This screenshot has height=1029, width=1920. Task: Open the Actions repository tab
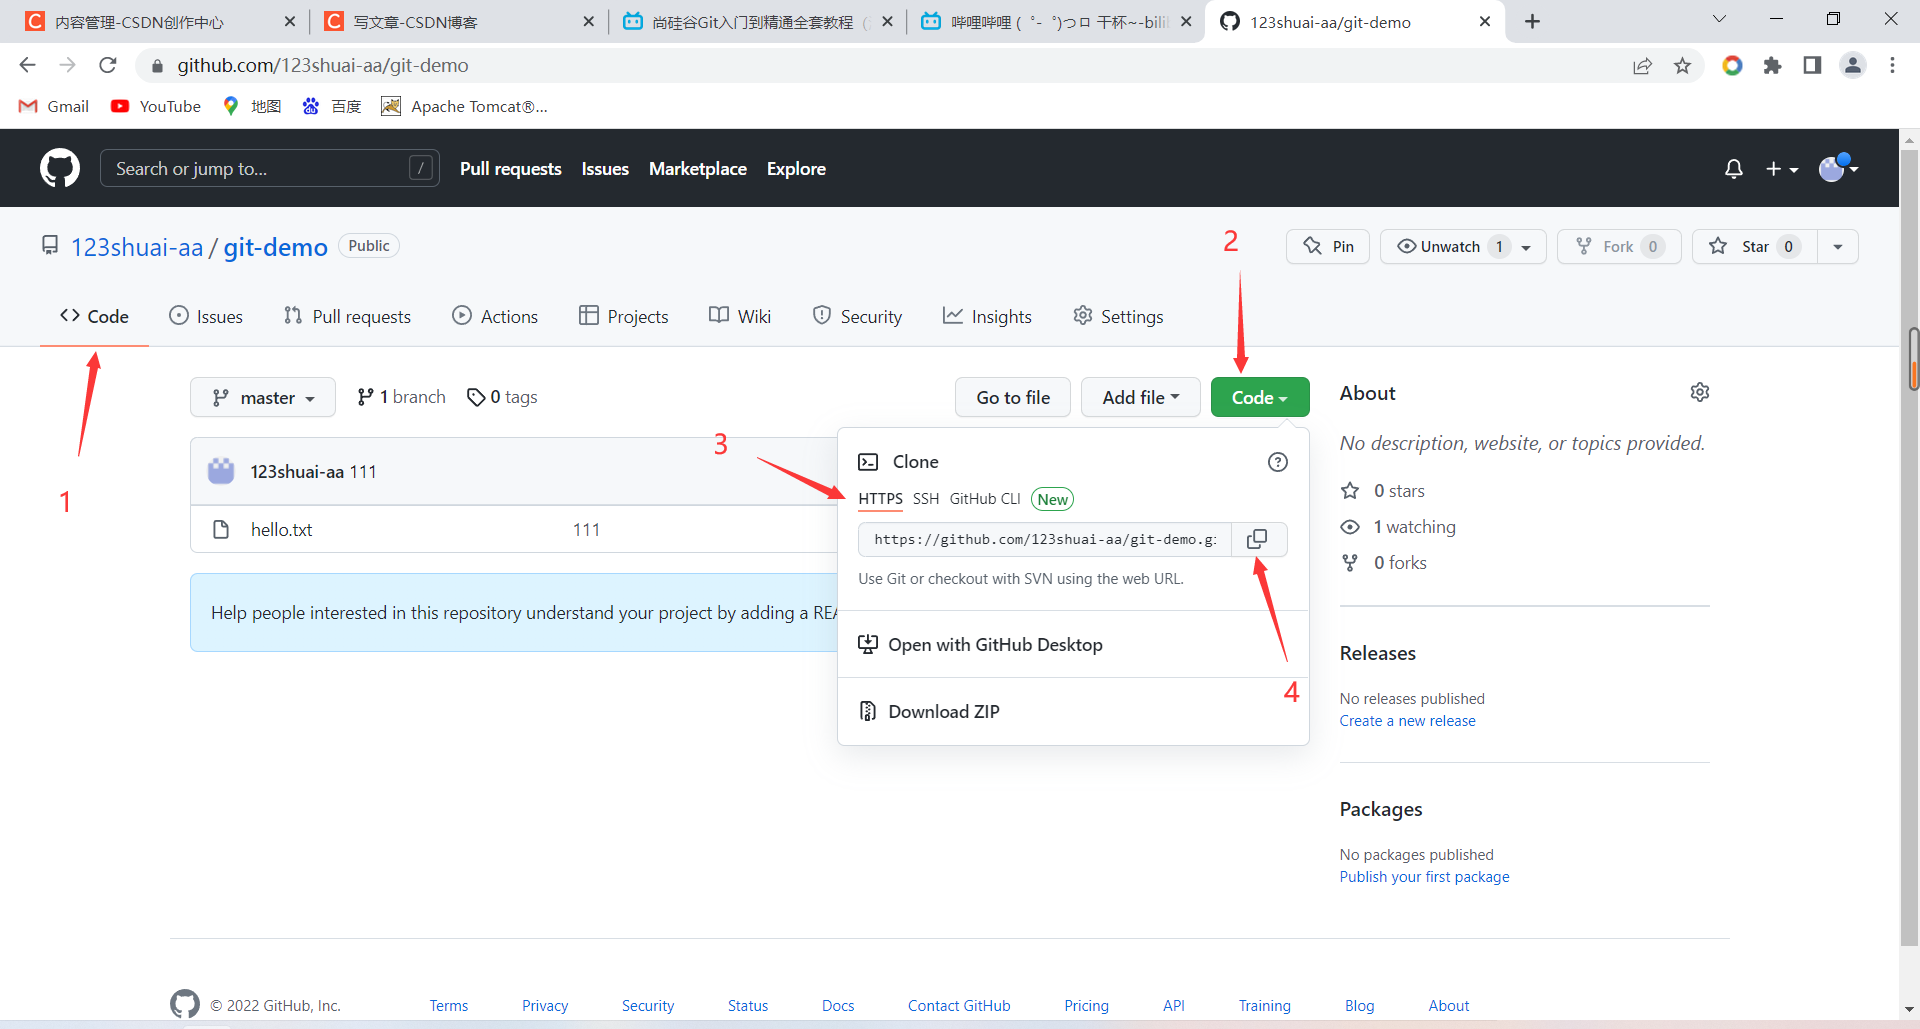(x=495, y=316)
